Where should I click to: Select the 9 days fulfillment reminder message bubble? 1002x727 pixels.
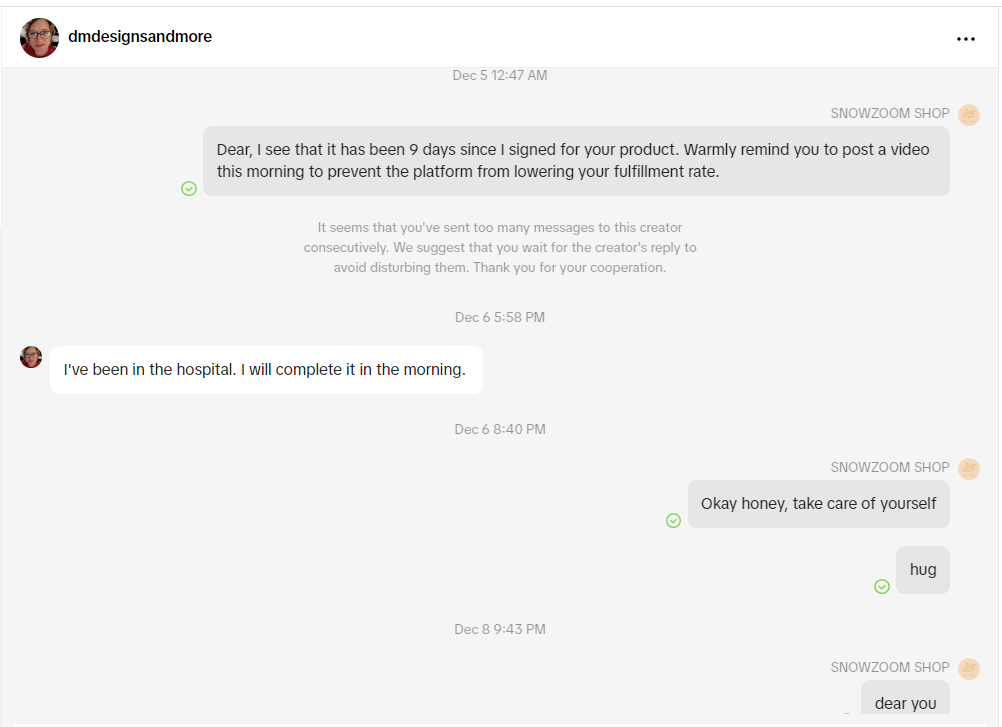(x=576, y=161)
